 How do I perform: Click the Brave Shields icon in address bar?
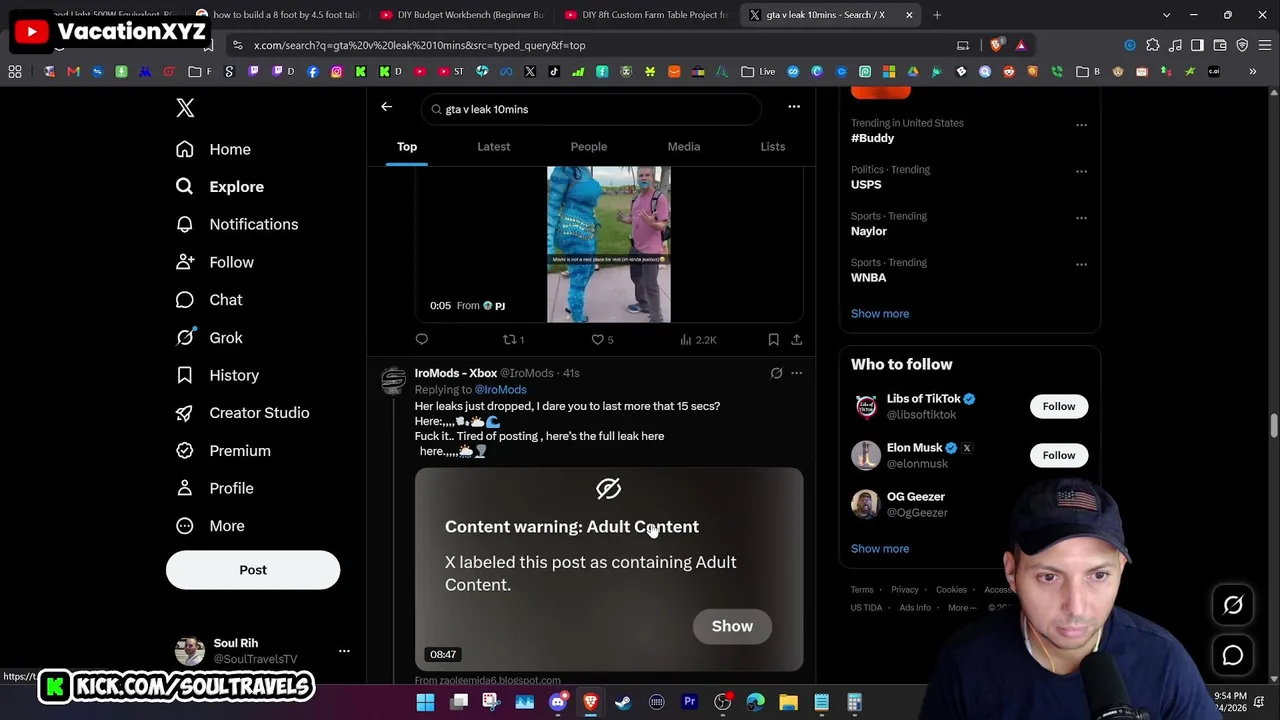[x=997, y=45]
